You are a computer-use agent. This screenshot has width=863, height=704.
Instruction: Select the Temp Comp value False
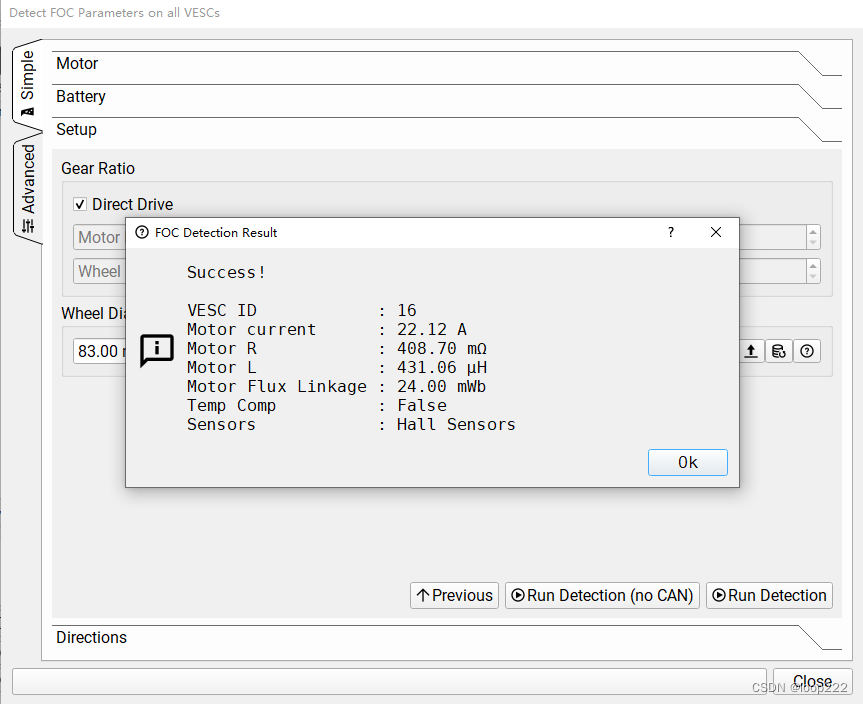coord(422,406)
